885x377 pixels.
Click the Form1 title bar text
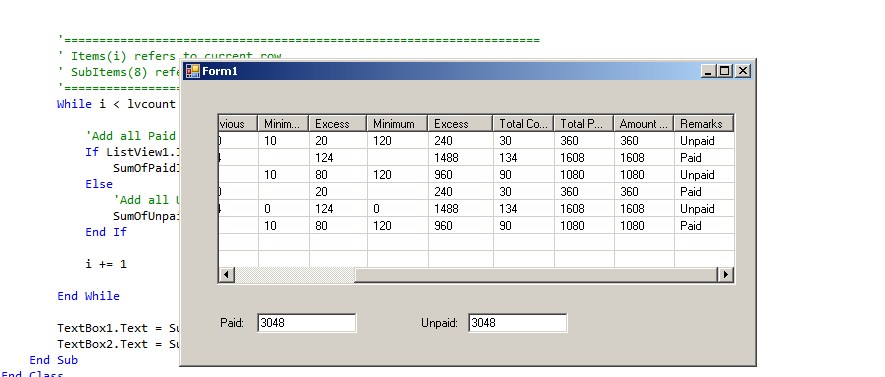pyautogui.click(x=220, y=71)
